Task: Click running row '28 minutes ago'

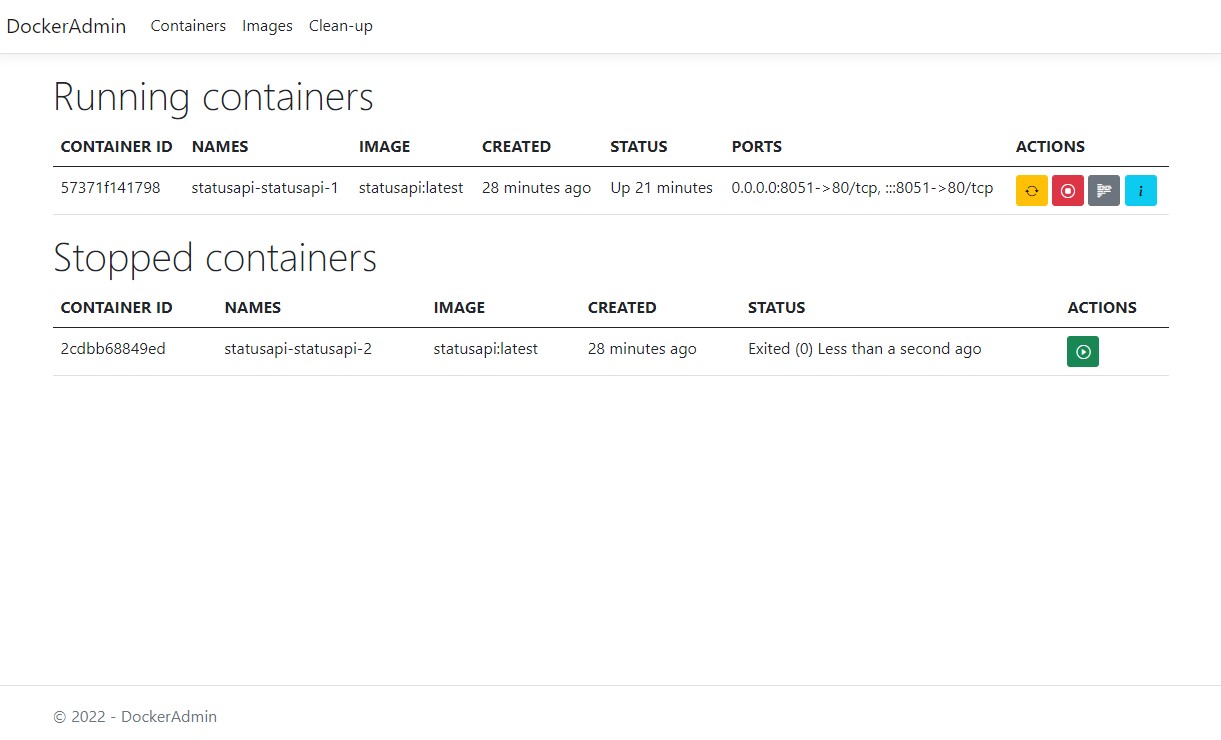Action: point(536,187)
